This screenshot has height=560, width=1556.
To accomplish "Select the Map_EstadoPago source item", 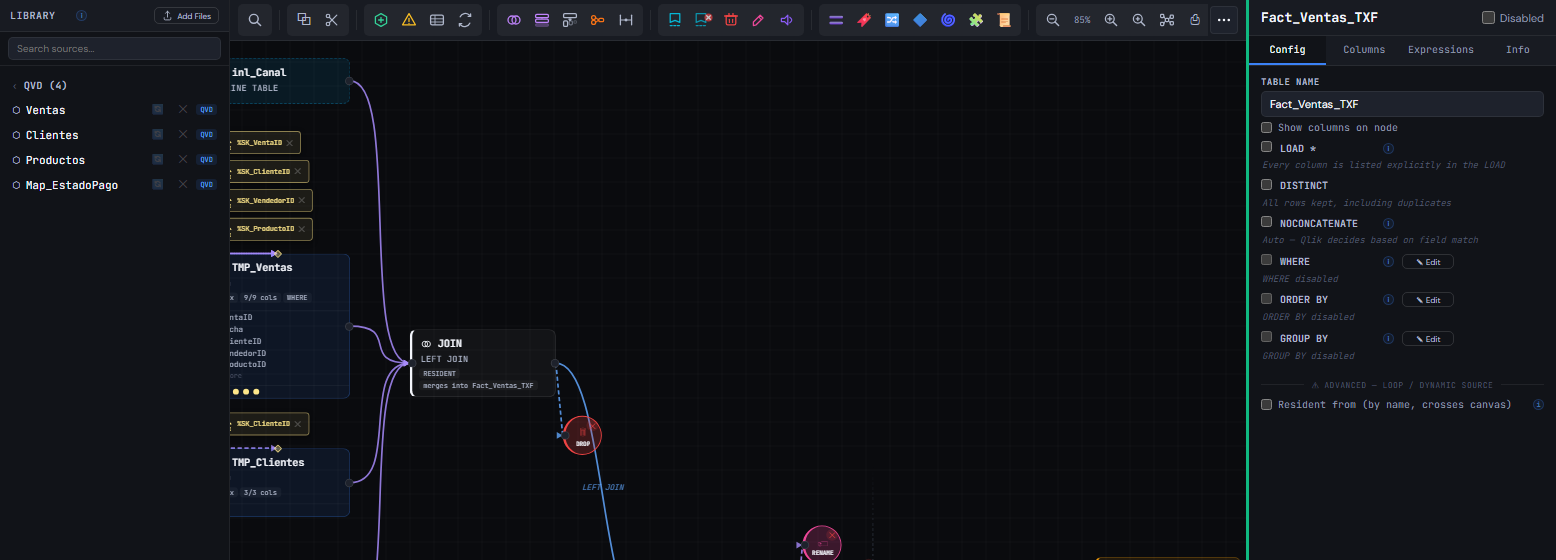I will 71,185.
